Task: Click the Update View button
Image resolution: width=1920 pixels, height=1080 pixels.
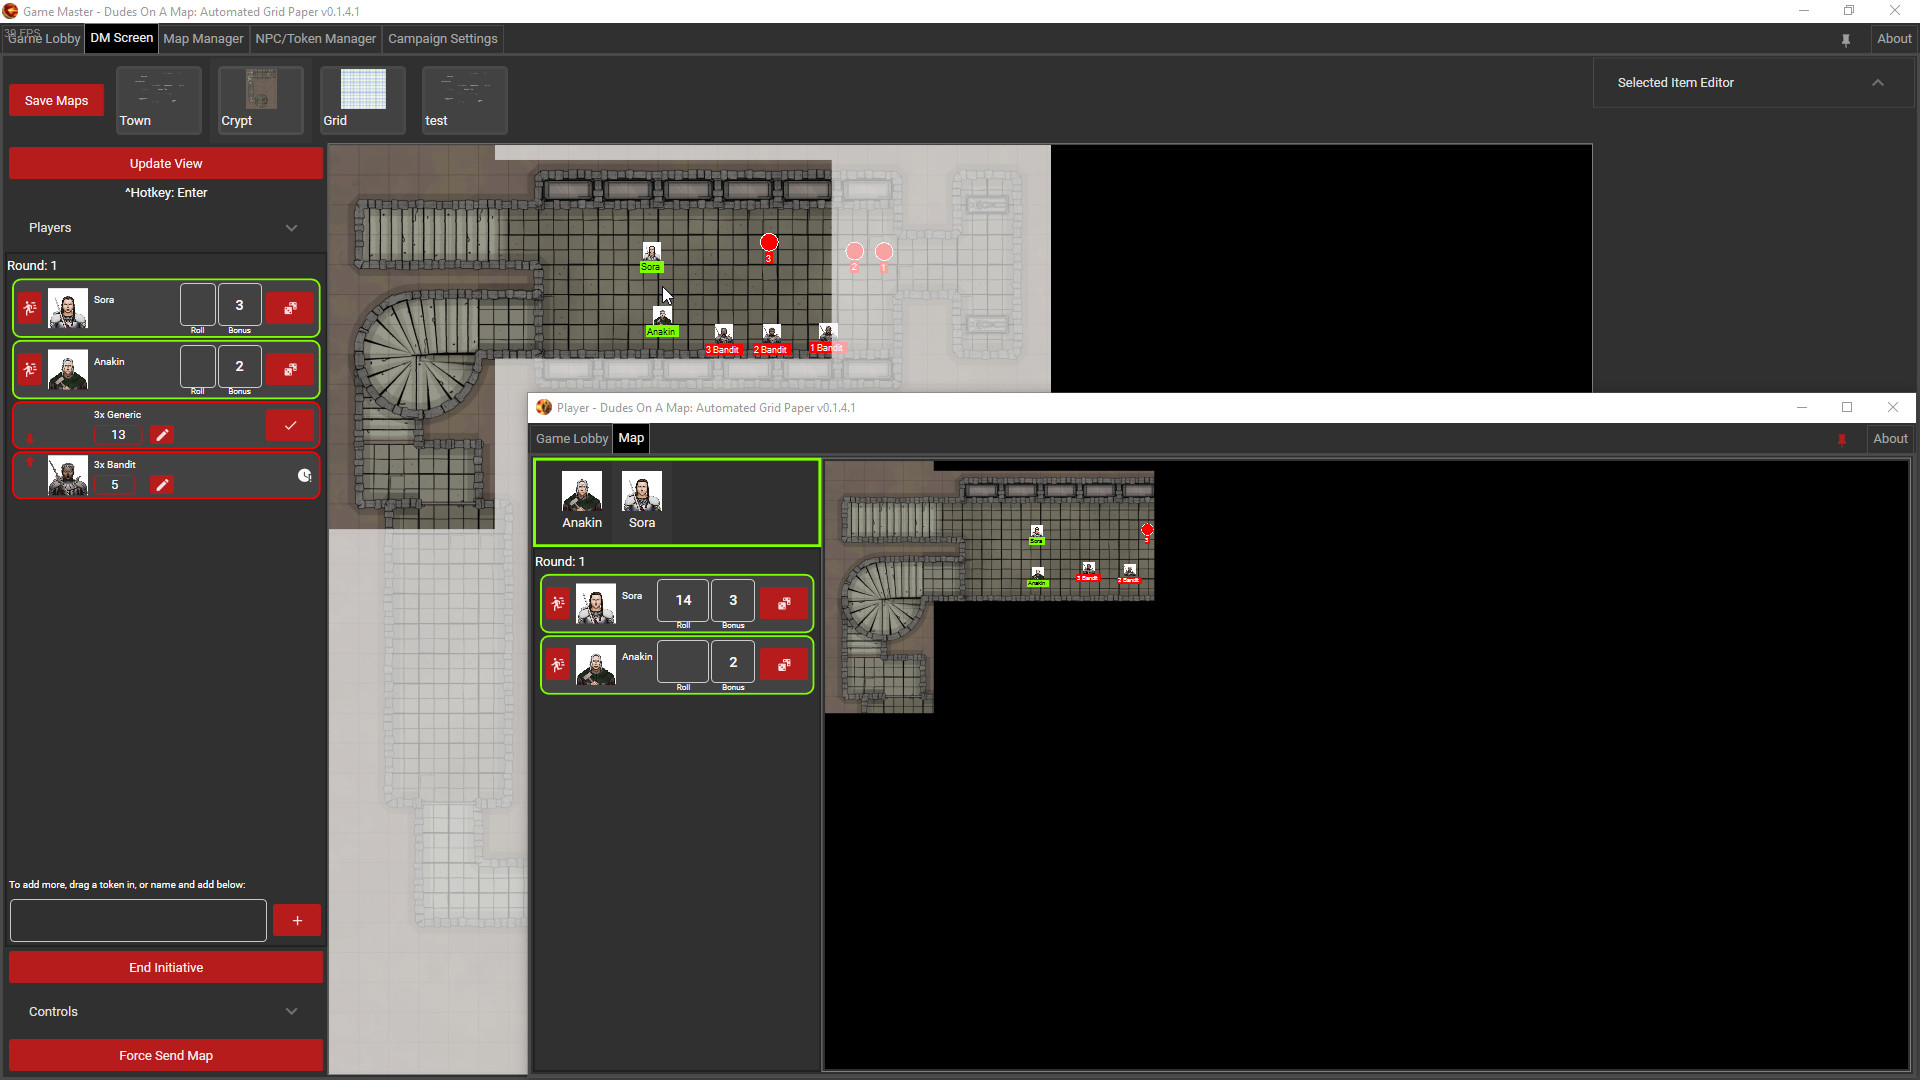Action: [166, 162]
